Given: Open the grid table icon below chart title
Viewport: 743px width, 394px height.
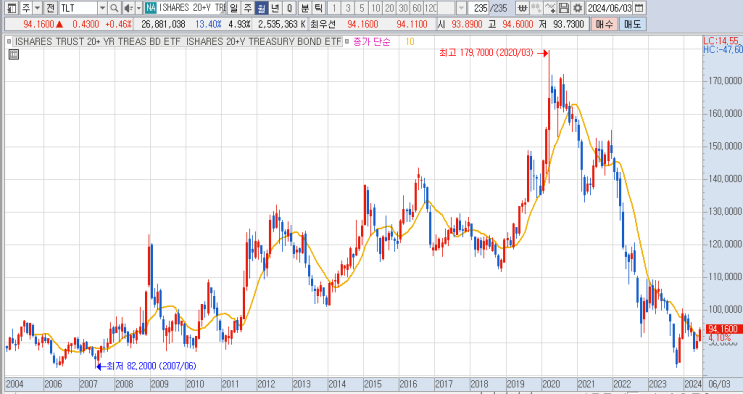Looking at the screenshot, I should click(14, 55).
